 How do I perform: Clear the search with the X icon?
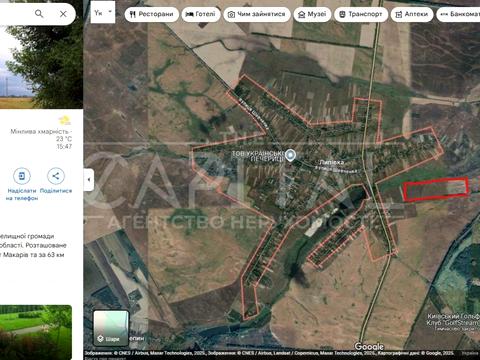pyautogui.click(x=63, y=14)
